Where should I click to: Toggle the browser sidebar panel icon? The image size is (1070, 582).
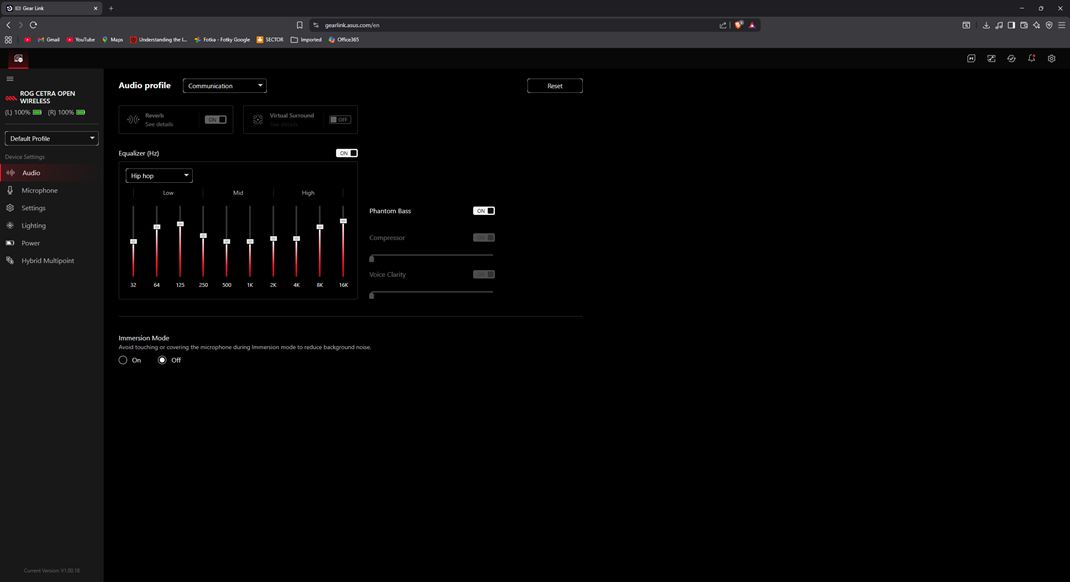click(1011, 25)
